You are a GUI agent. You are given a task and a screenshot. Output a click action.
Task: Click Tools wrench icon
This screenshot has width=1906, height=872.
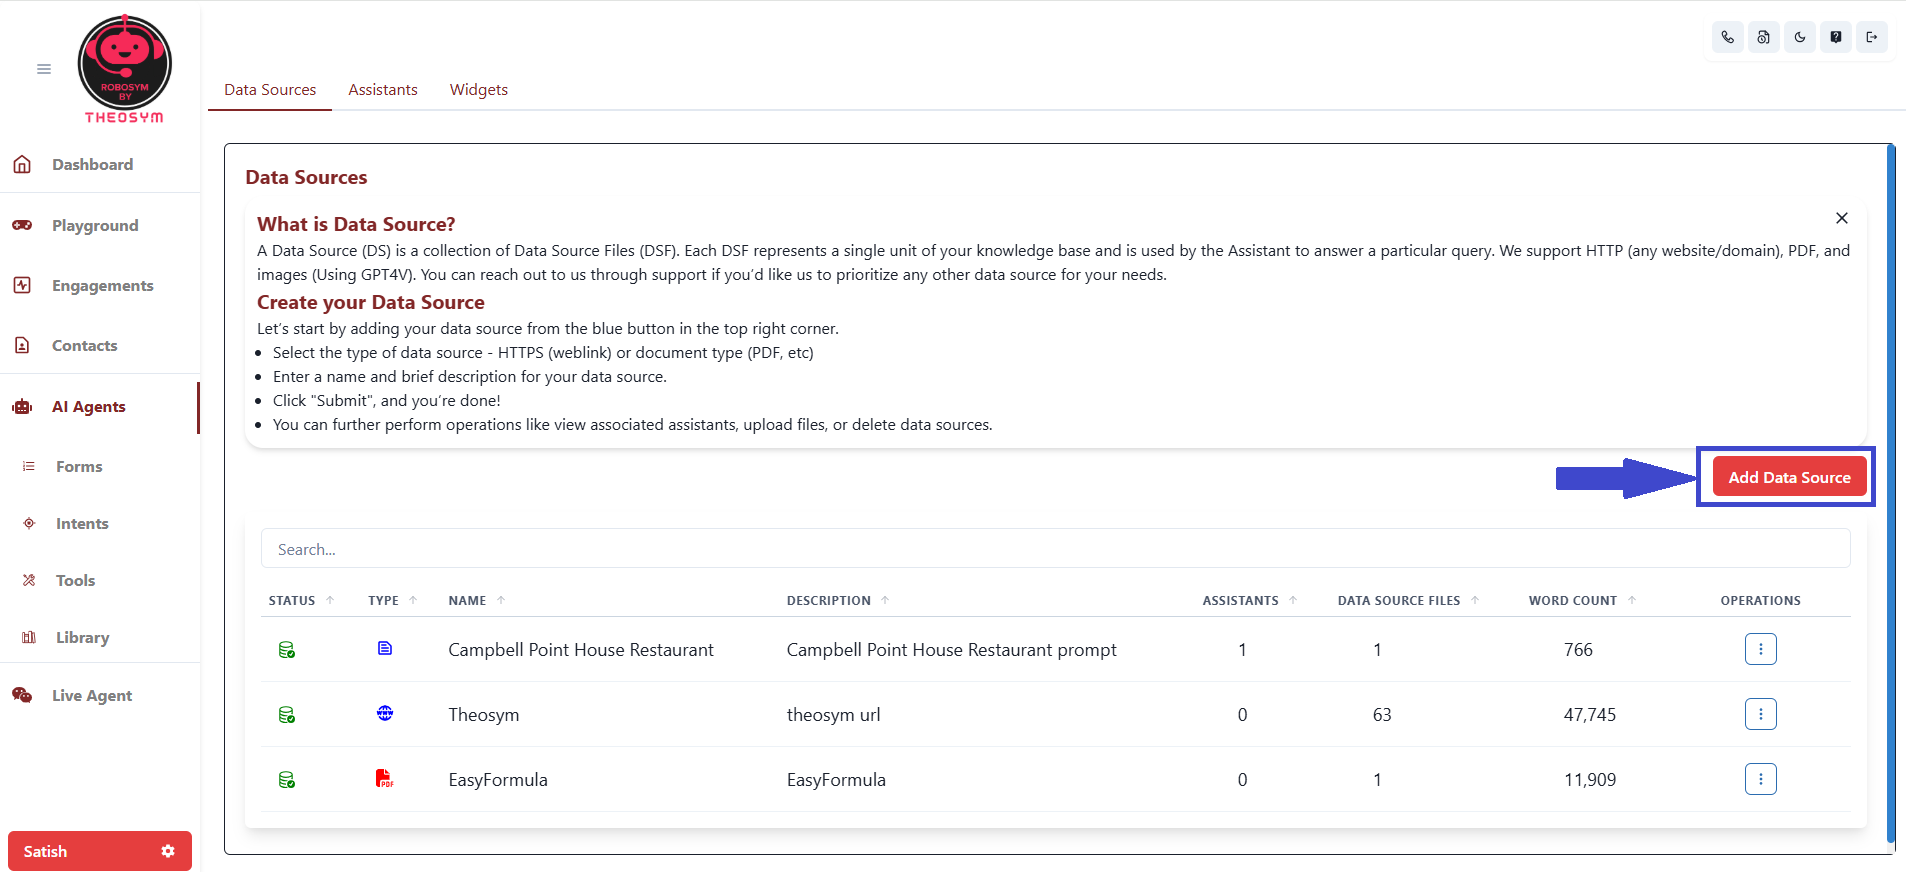click(x=29, y=580)
